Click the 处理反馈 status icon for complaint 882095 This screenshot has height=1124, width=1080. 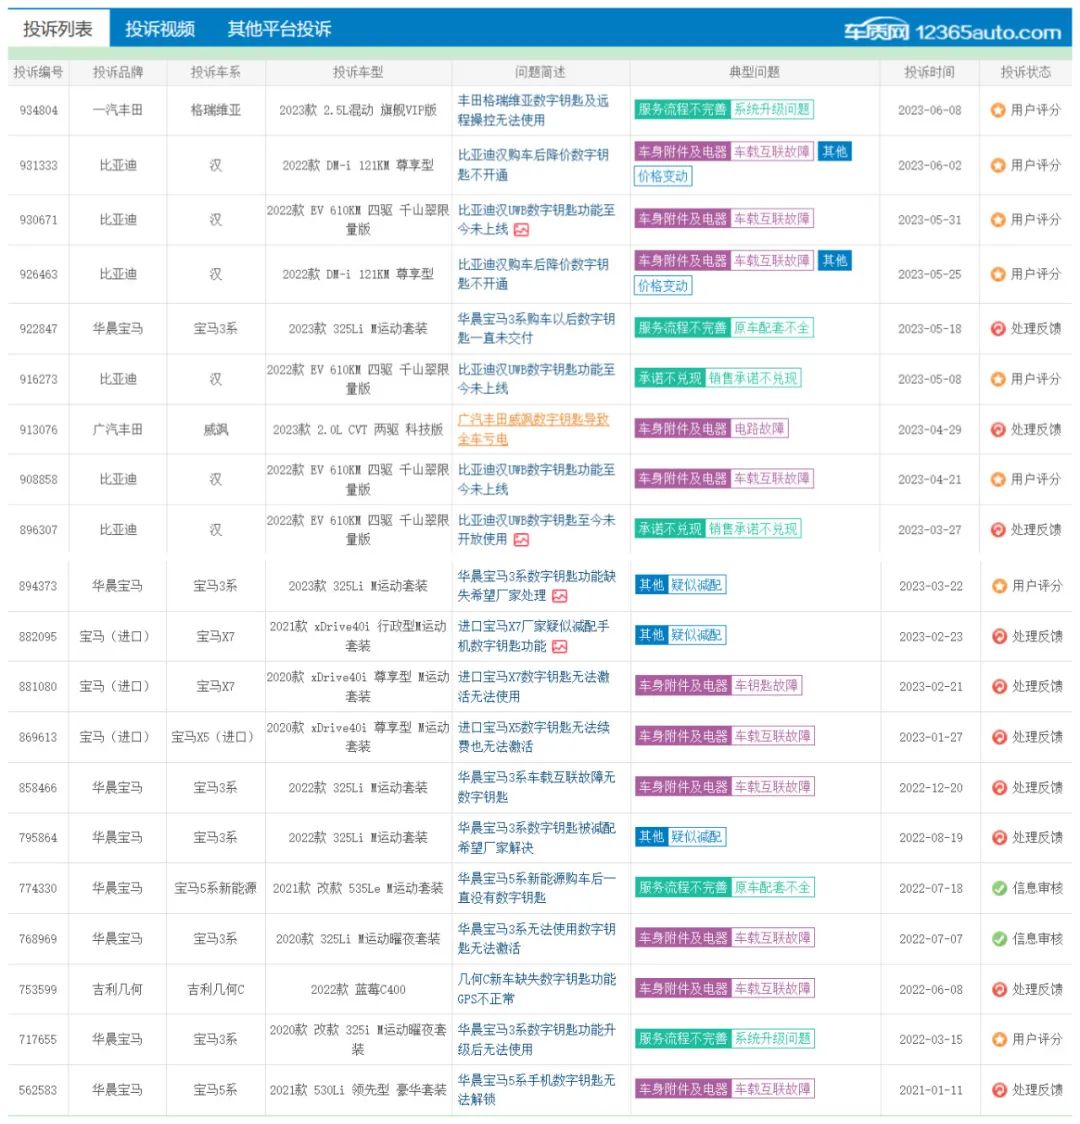coord(1000,636)
